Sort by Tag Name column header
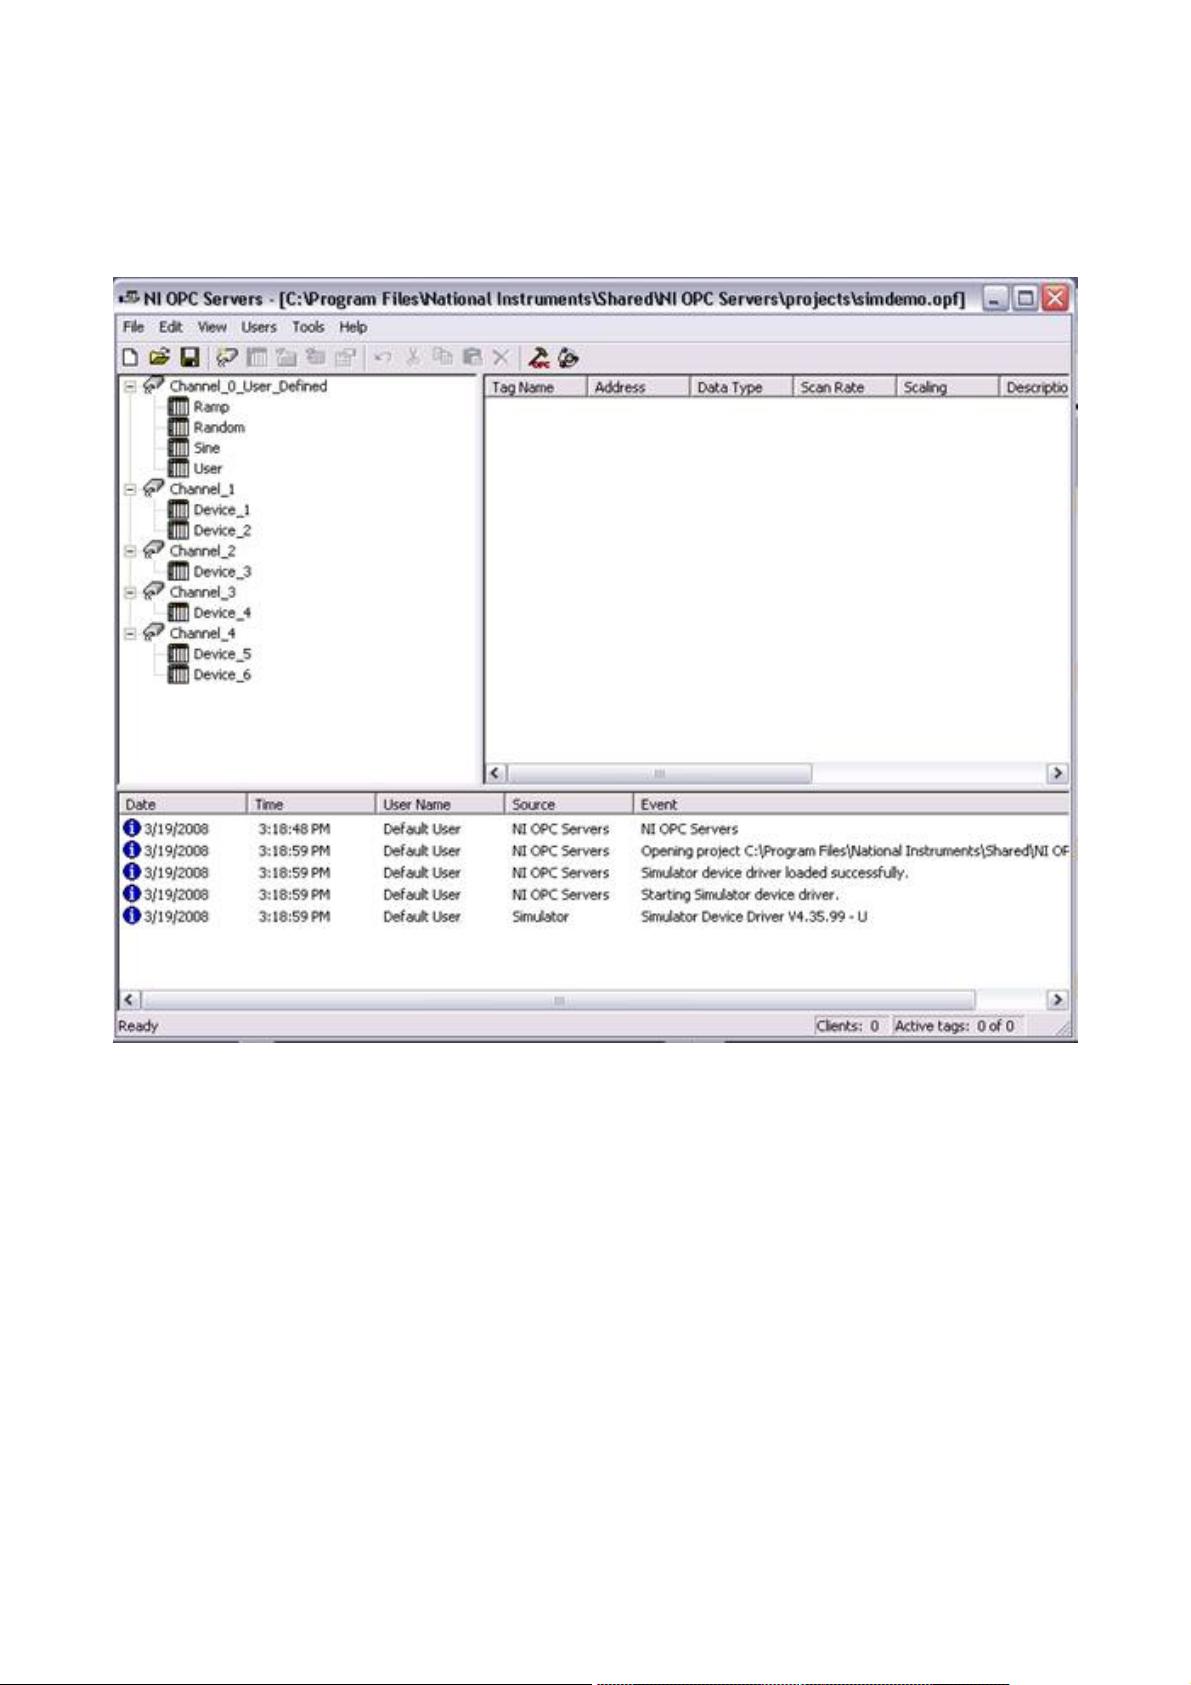The width and height of the screenshot is (1191, 1685). point(536,387)
